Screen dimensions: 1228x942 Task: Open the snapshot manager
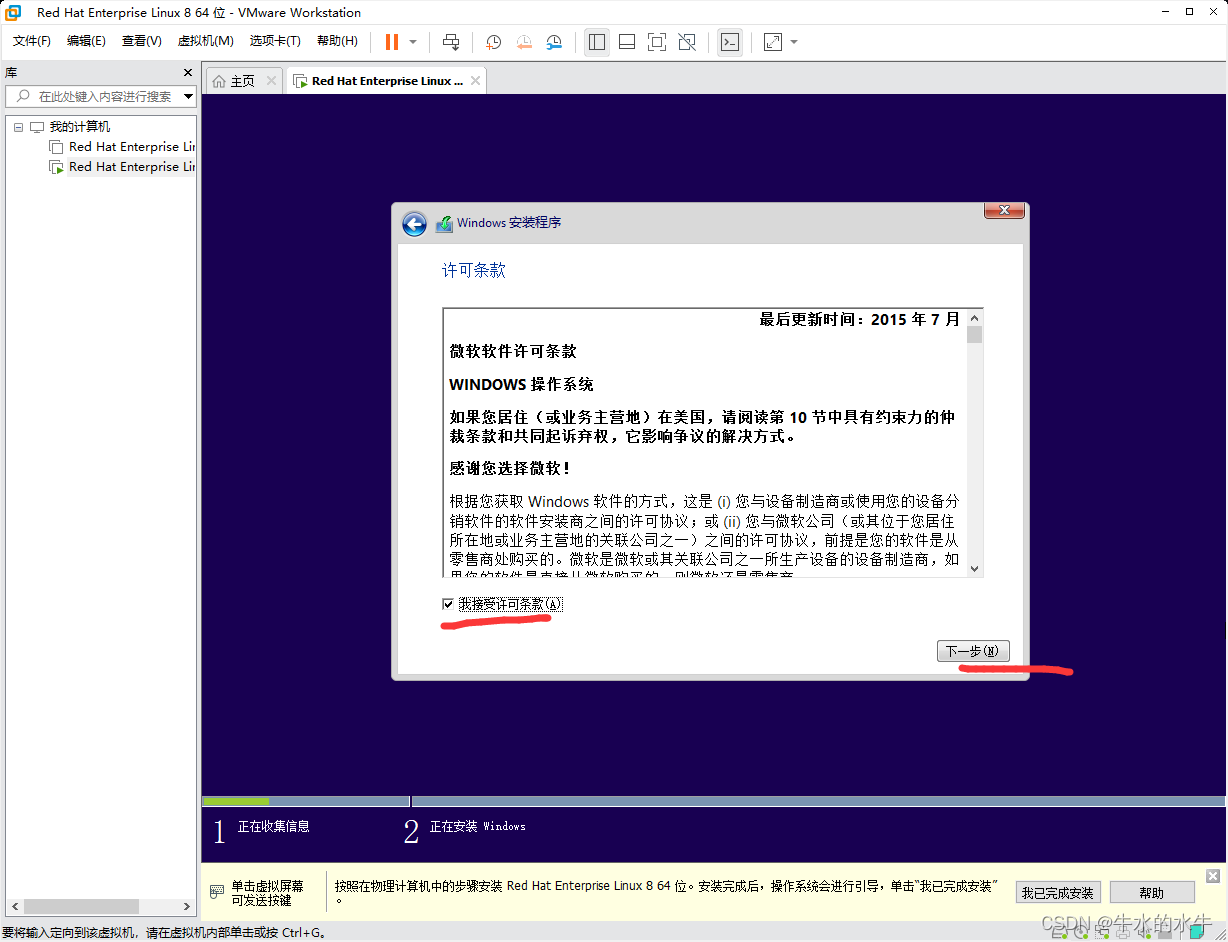tap(554, 42)
